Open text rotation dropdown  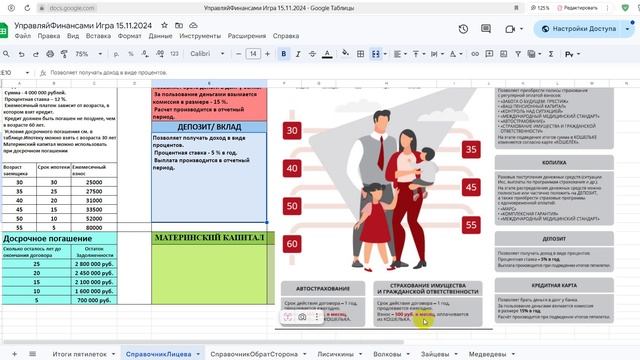point(456,54)
